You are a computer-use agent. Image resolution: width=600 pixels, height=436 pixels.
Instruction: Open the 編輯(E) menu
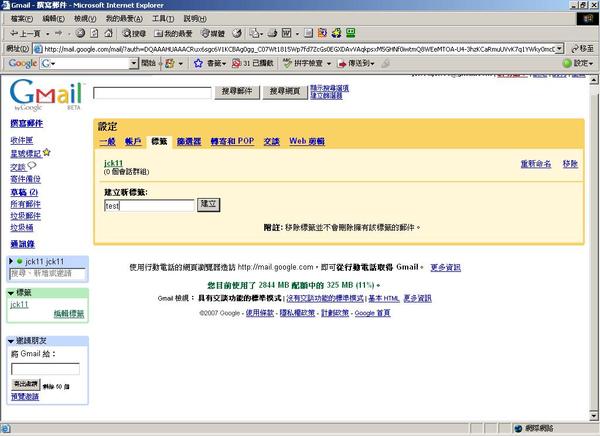tap(53, 18)
